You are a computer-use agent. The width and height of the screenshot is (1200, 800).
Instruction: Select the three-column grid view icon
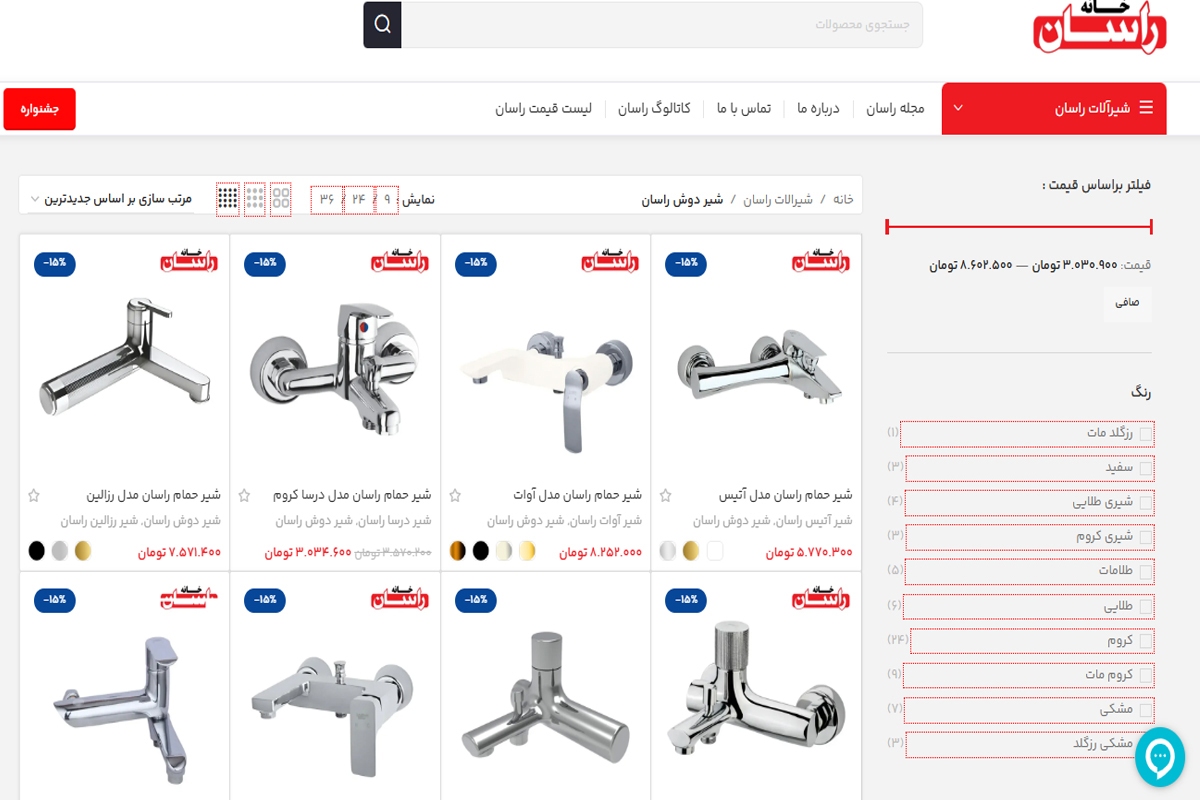[x=255, y=199]
